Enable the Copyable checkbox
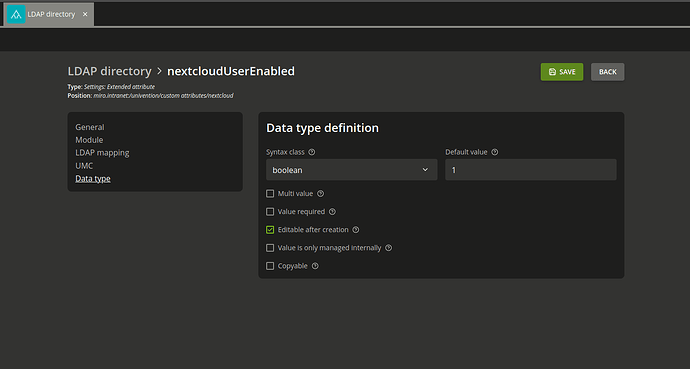Screen dimensions: 690x369 point(270,266)
